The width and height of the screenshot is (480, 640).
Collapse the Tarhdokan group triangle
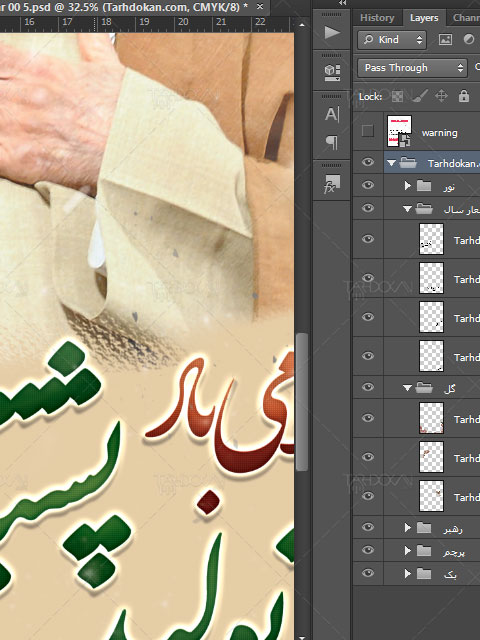pos(391,163)
